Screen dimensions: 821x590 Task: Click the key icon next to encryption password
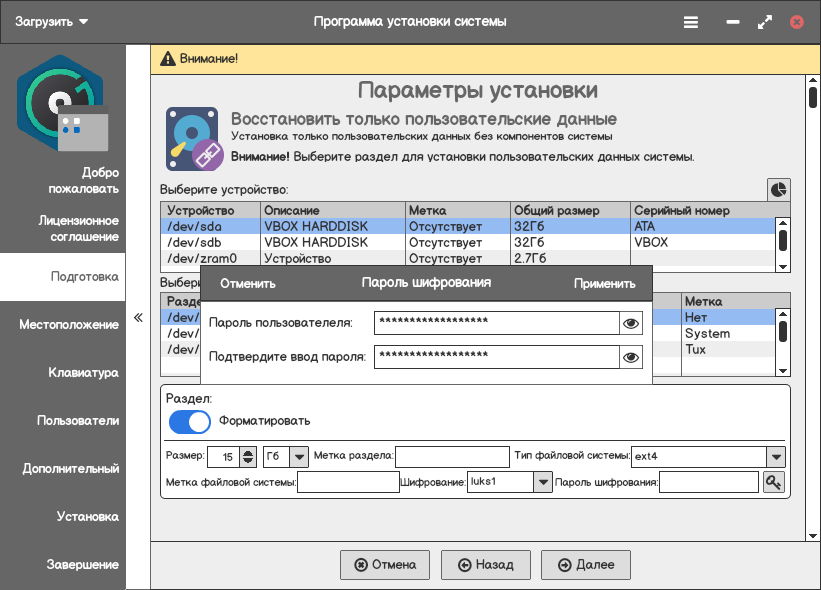click(774, 483)
